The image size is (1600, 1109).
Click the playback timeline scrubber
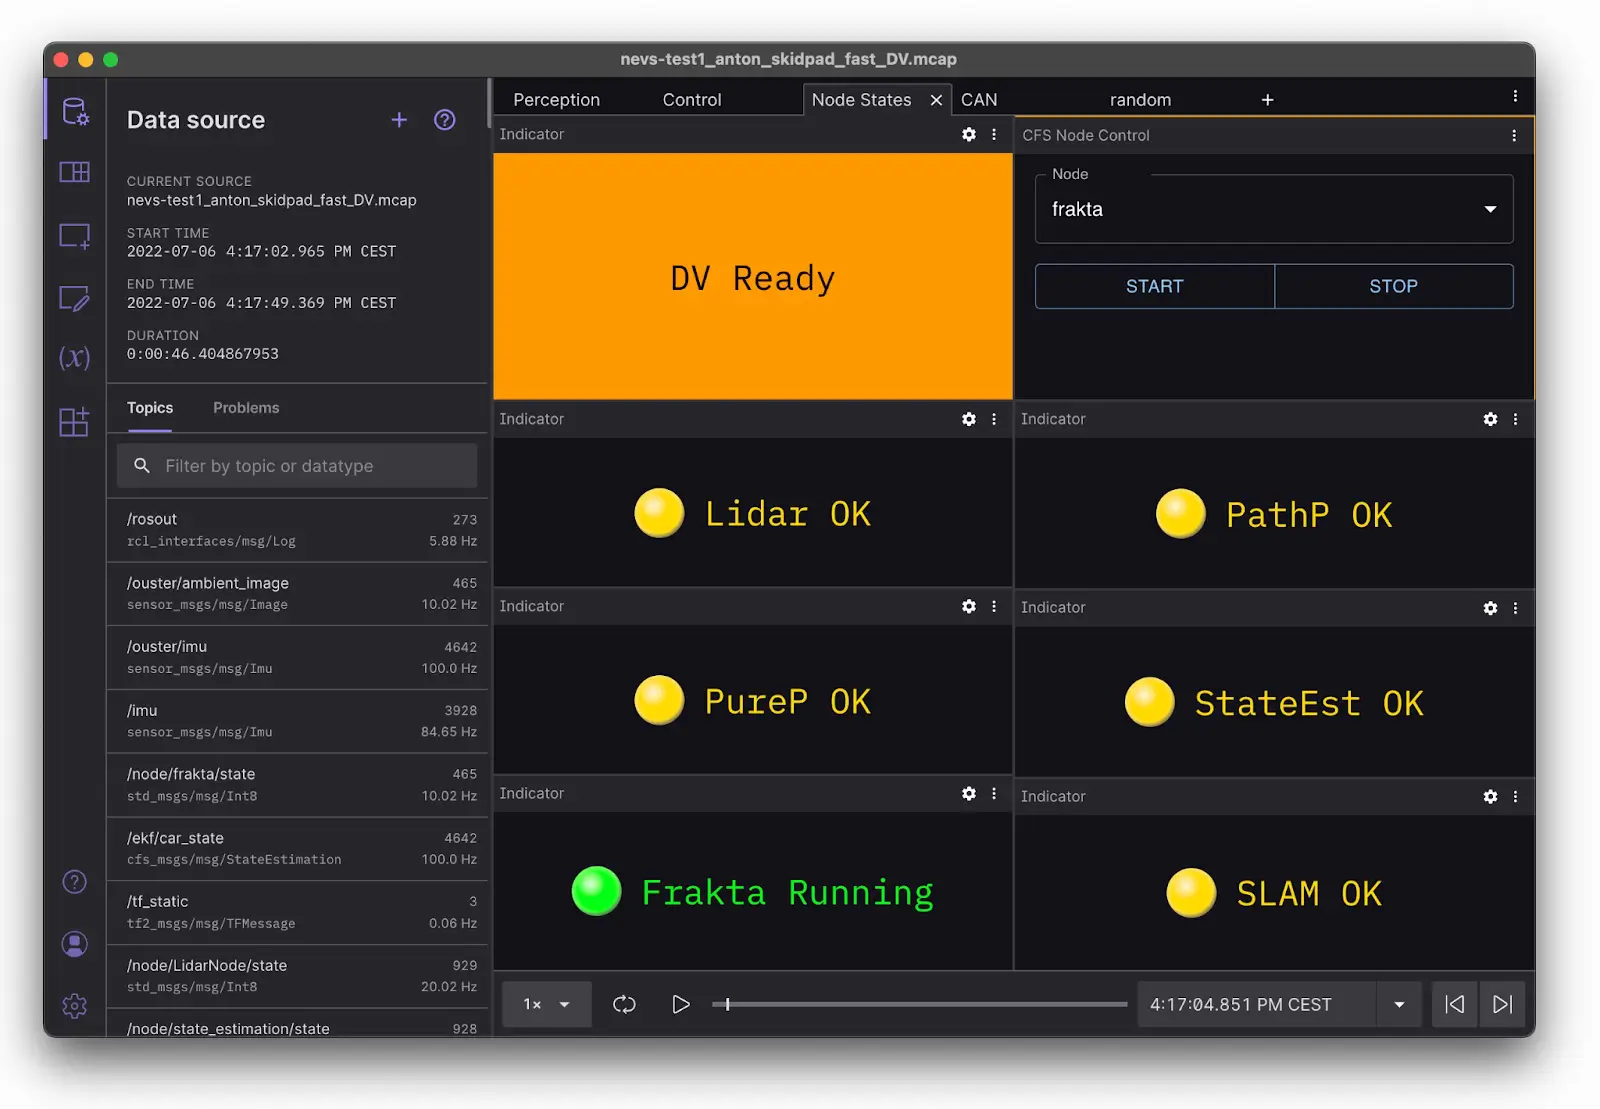(x=920, y=1004)
